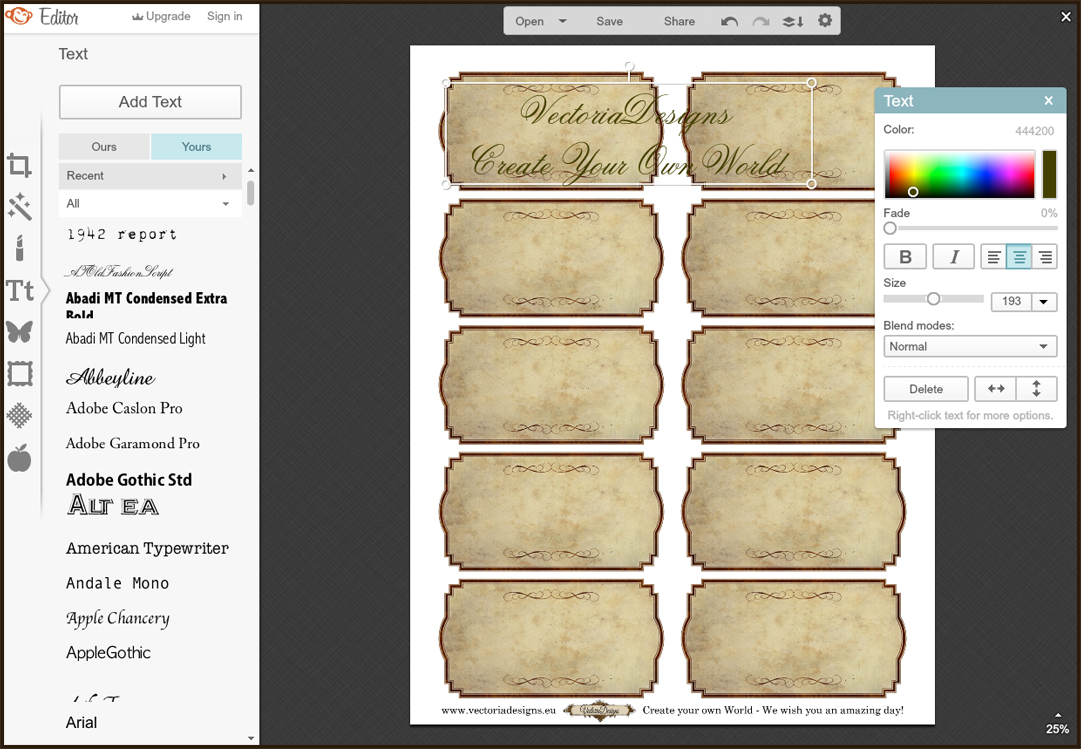Align text left
Screen dimensions: 1081x749
coord(993,257)
